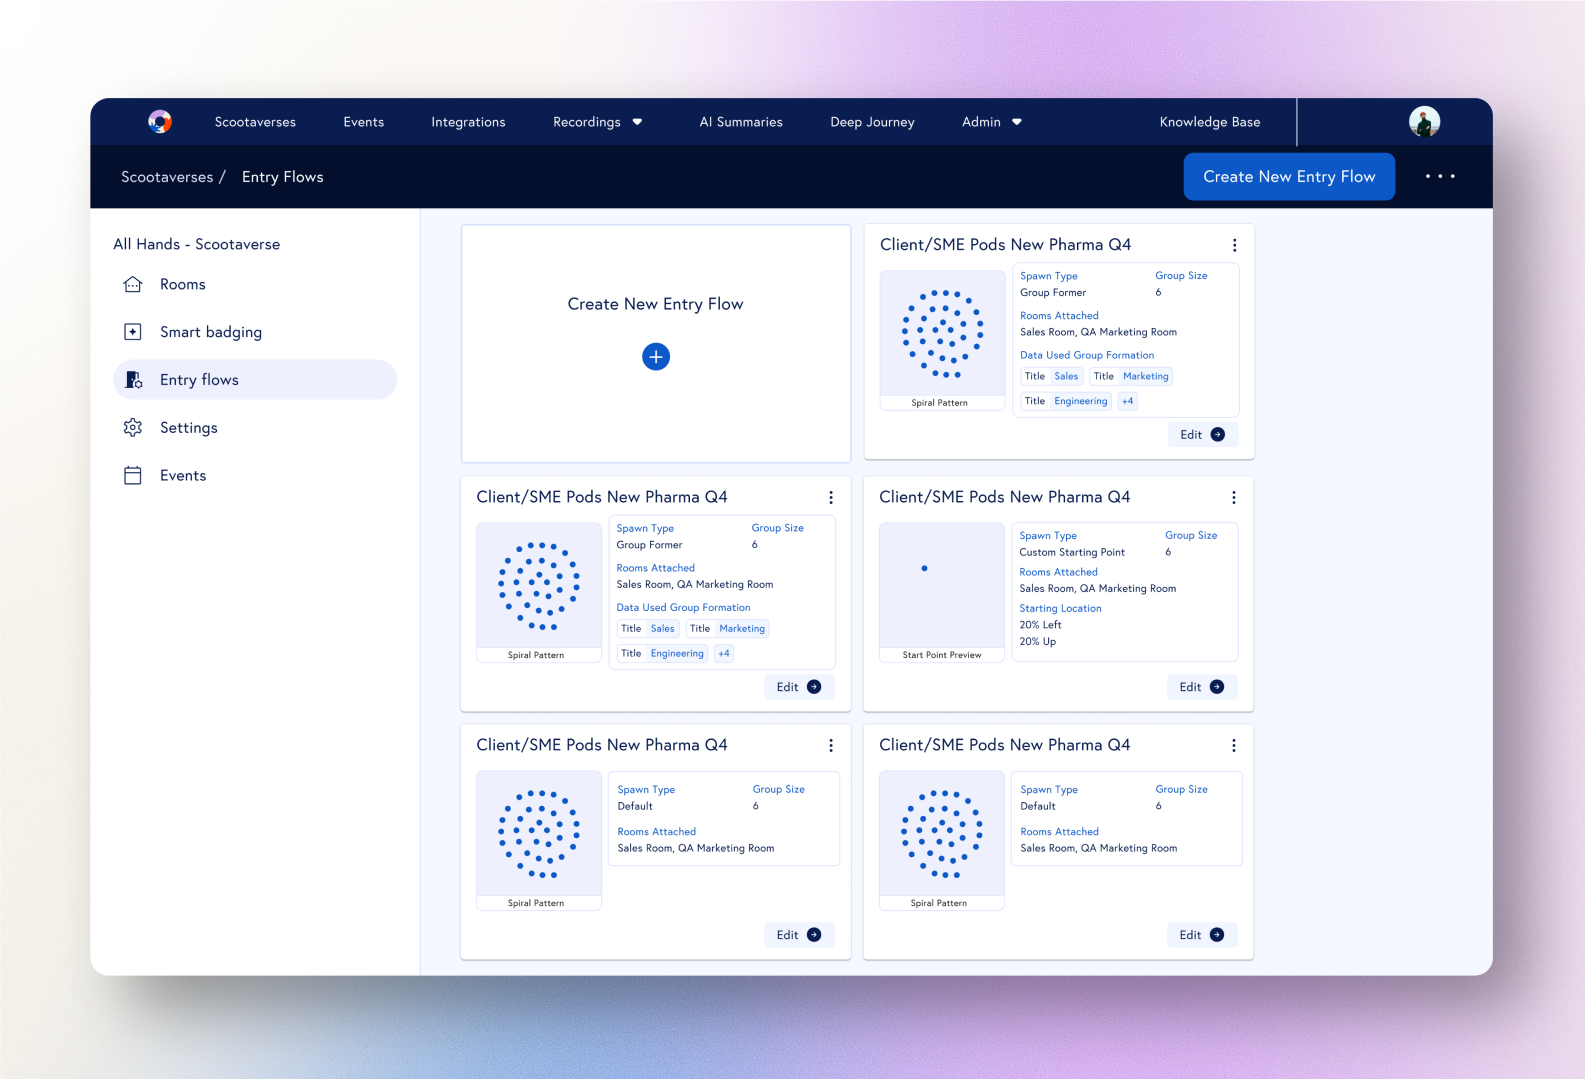Click Edit on the top-right Group Former card
The width and height of the screenshot is (1585, 1079).
click(1203, 435)
